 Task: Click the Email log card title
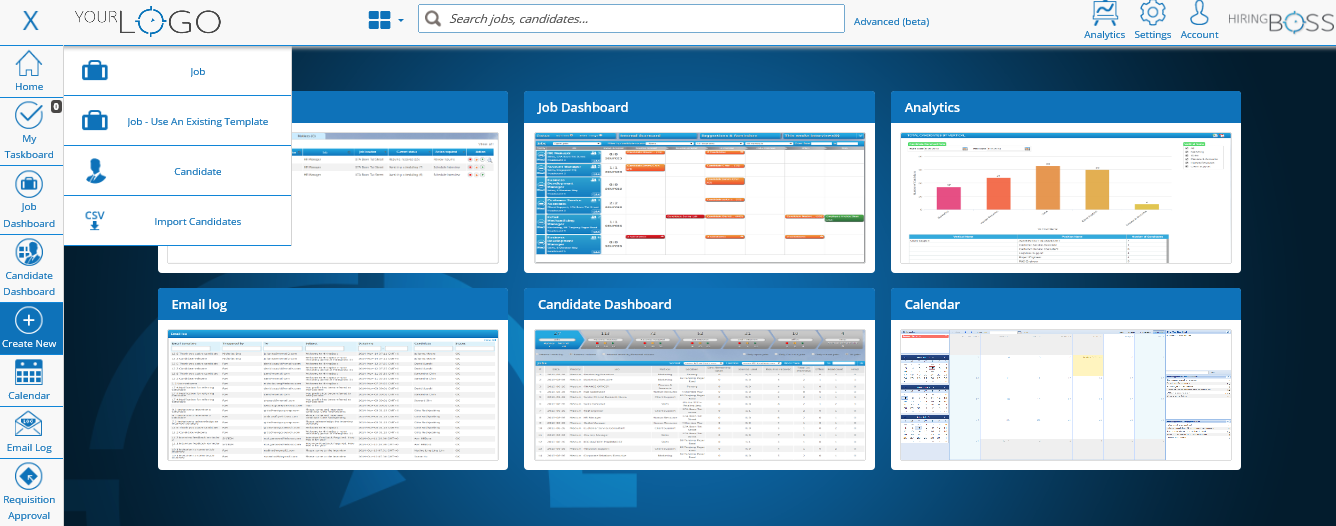point(200,304)
